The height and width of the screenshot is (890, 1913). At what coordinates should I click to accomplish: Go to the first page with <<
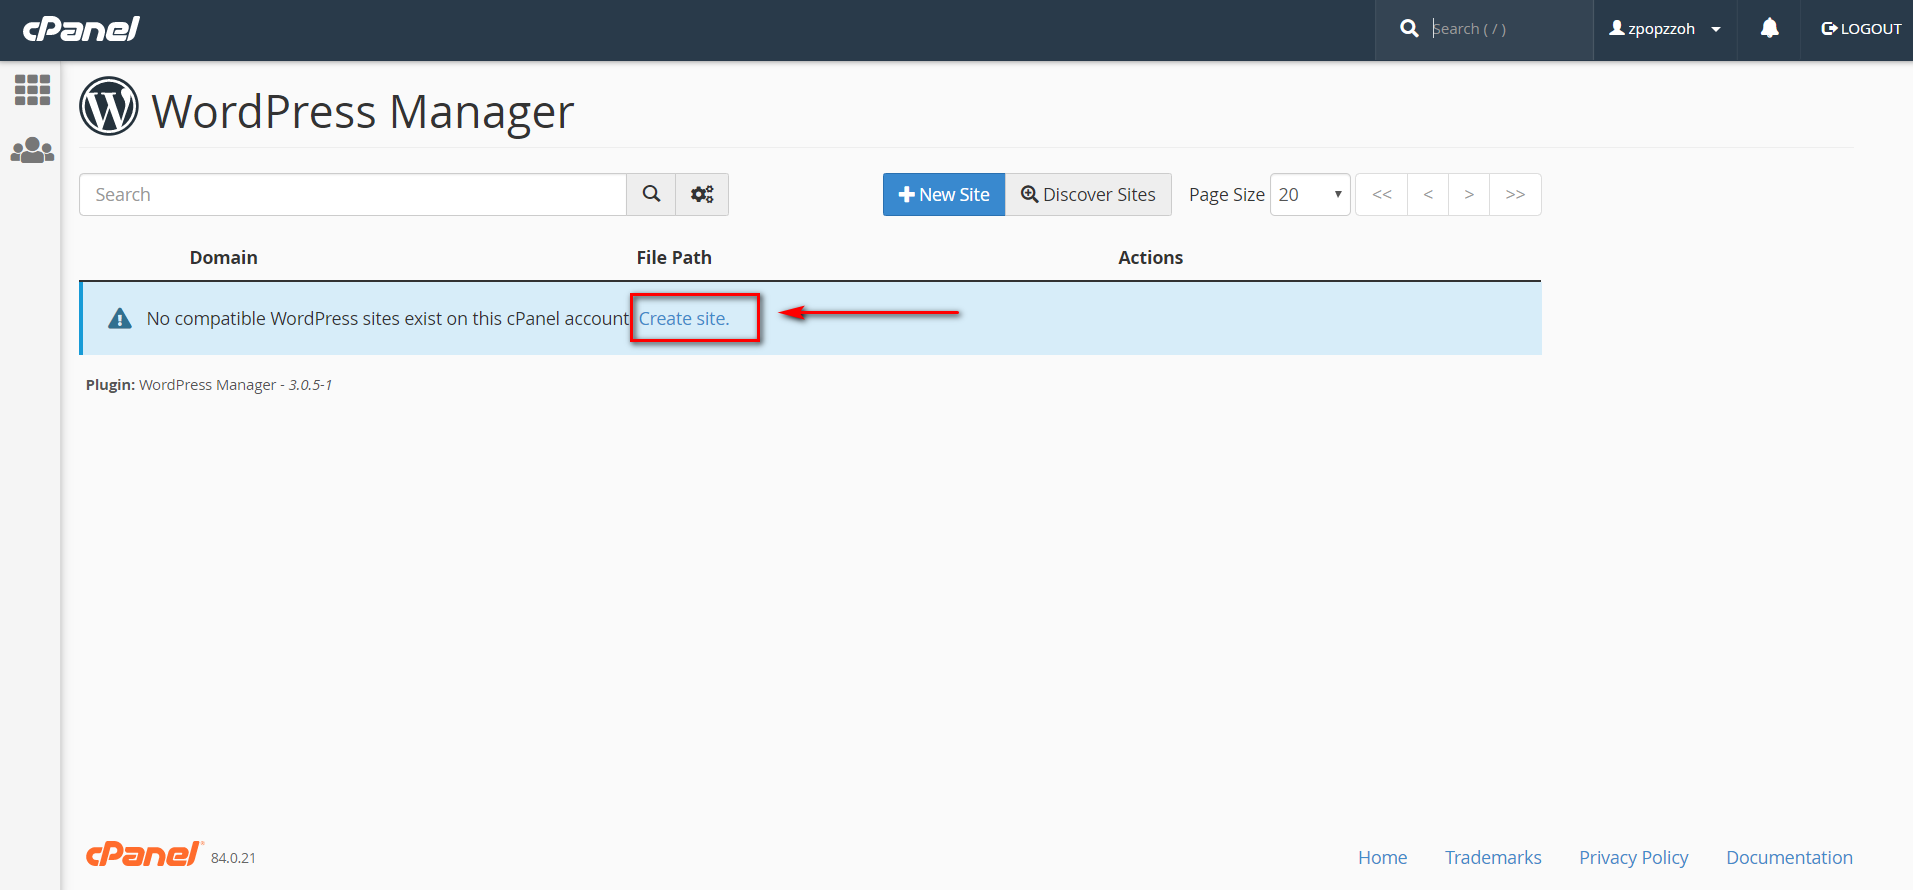pos(1382,194)
